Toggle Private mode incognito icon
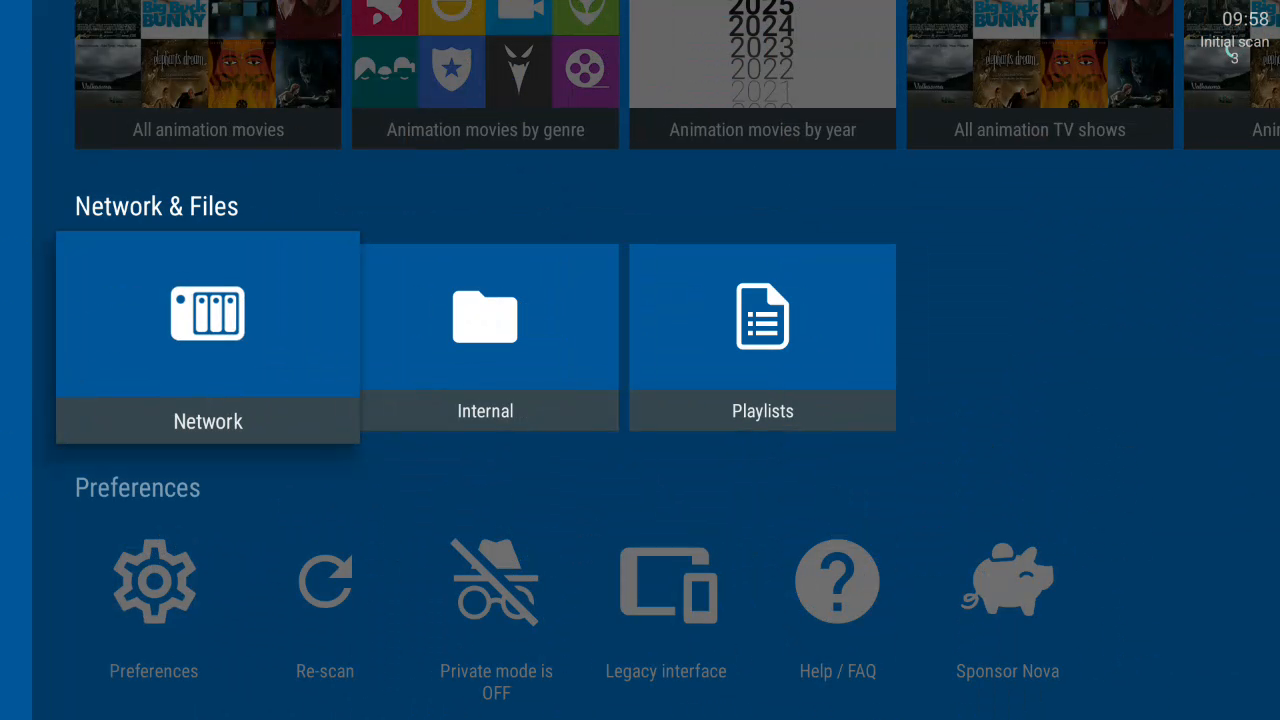The image size is (1280, 720). [496, 581]
